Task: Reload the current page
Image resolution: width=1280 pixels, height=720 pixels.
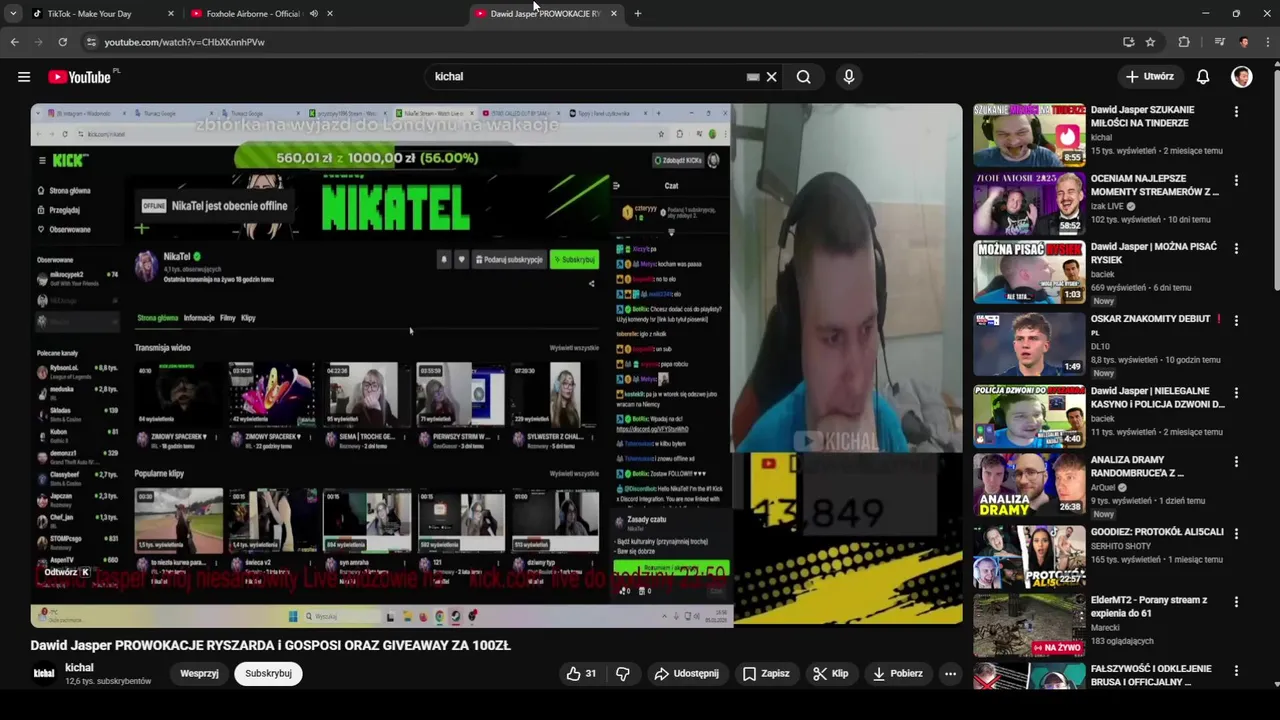Action: (x=62, y=42)
